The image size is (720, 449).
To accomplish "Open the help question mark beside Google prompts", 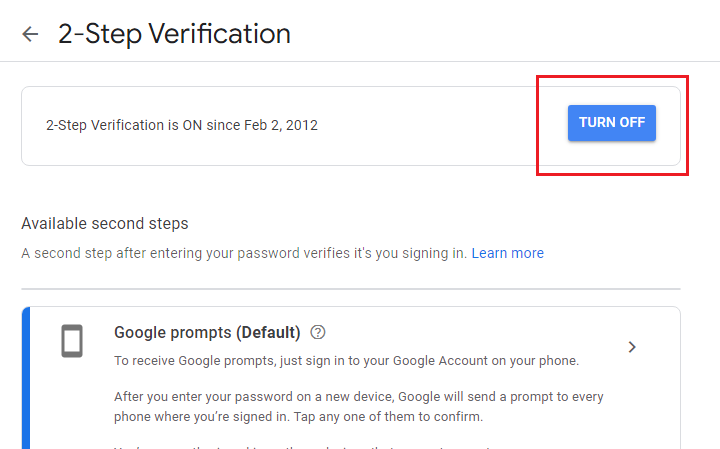I will pyautogui.click(x=318, y=332).
